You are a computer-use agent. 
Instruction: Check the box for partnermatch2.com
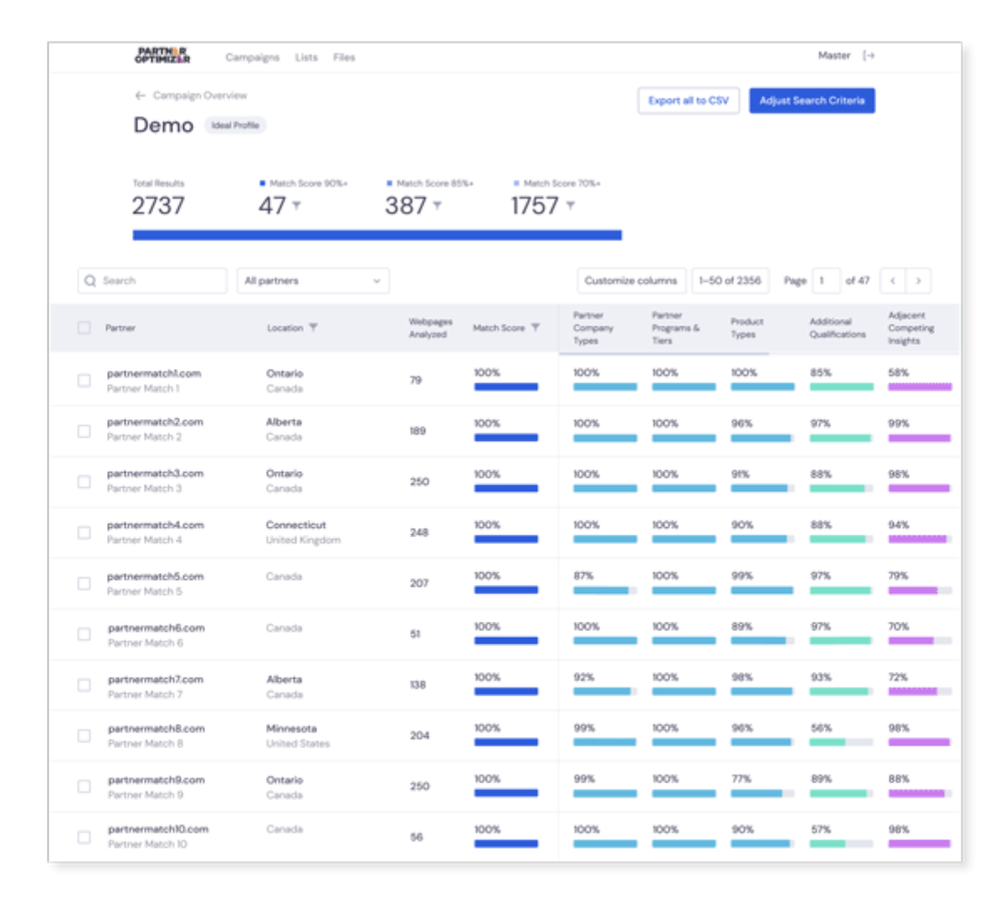pyautogui.click(x=84, y=431)
